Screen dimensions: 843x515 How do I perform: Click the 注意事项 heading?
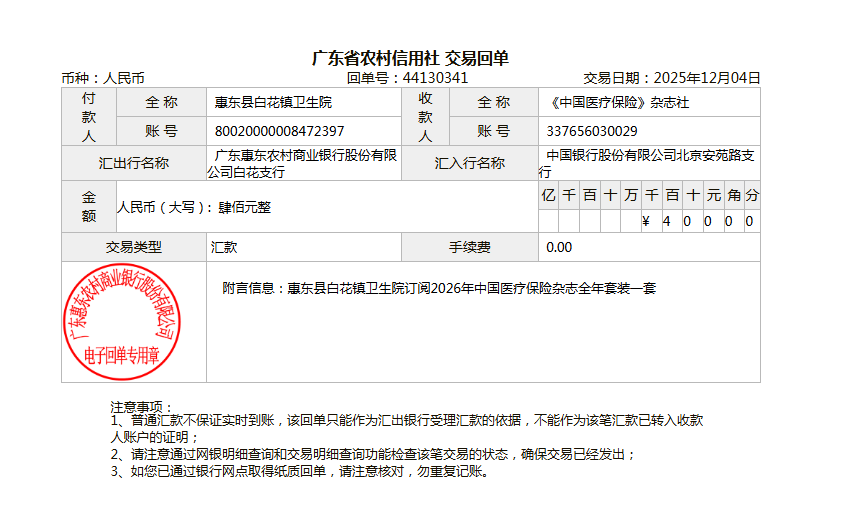point(141,407)
